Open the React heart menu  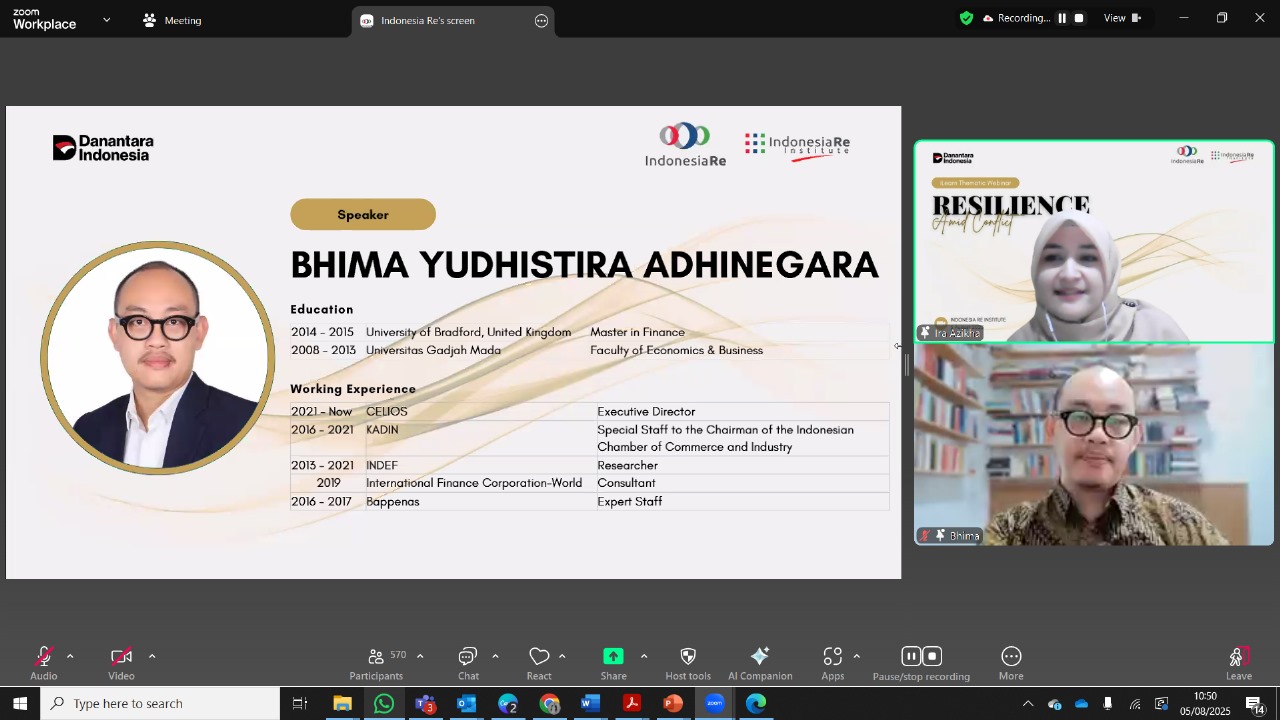539,663
